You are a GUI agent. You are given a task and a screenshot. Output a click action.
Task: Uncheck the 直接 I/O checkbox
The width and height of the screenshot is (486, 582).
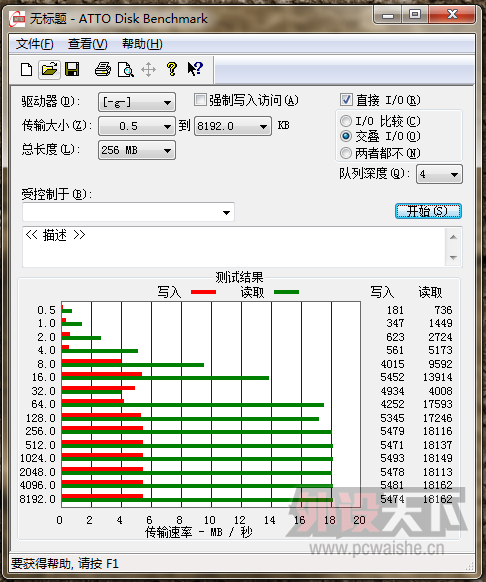[346, 100]
